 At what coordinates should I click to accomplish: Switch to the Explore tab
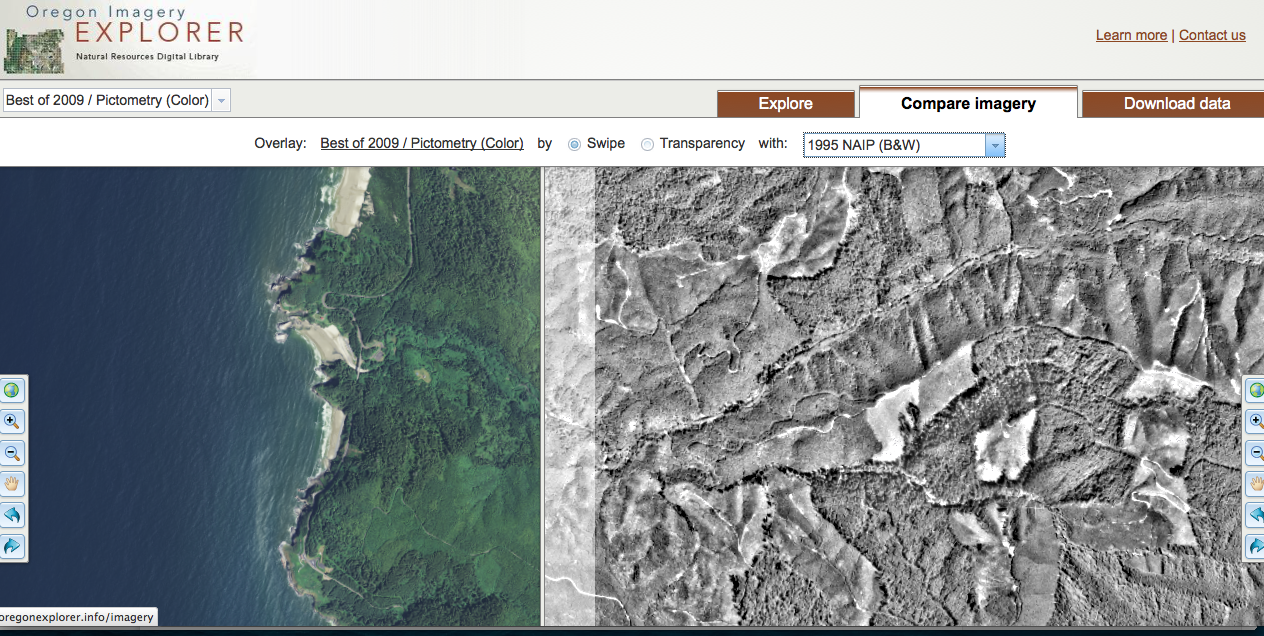click(785, 104)
